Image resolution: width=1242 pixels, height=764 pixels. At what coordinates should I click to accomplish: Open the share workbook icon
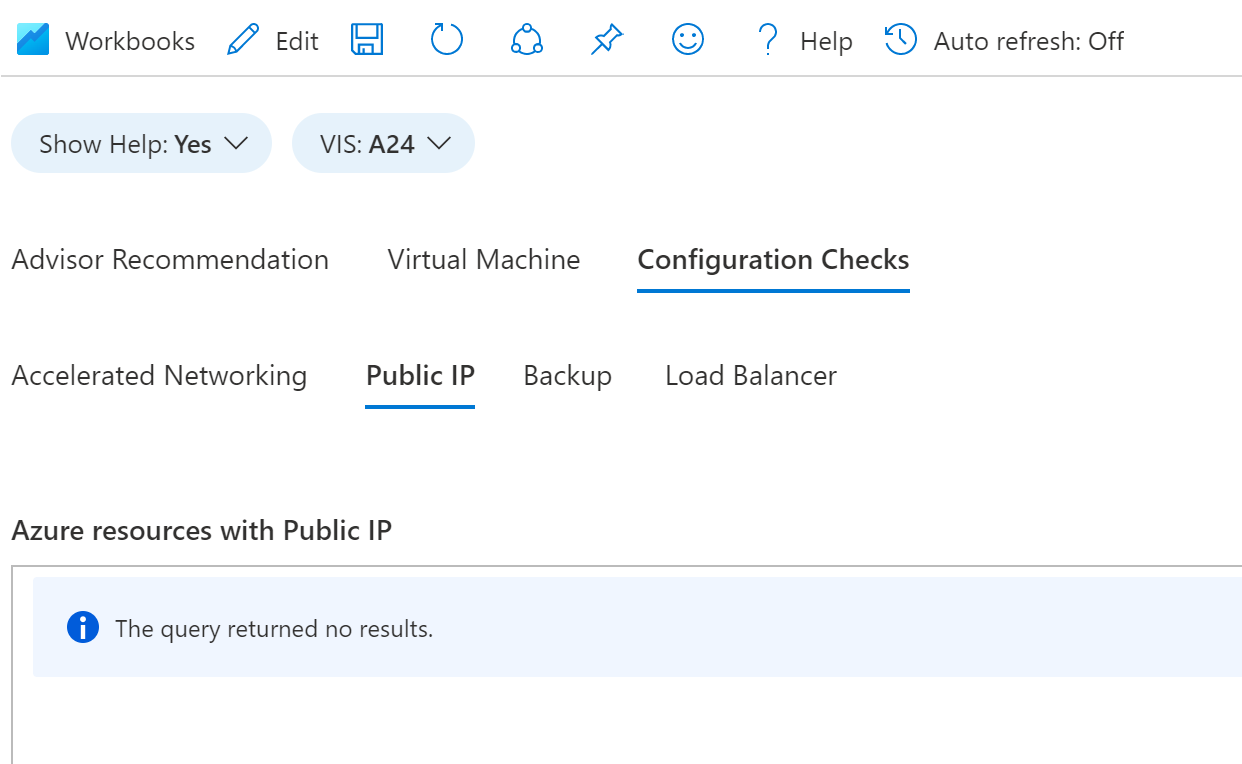(x=526, y=40)
